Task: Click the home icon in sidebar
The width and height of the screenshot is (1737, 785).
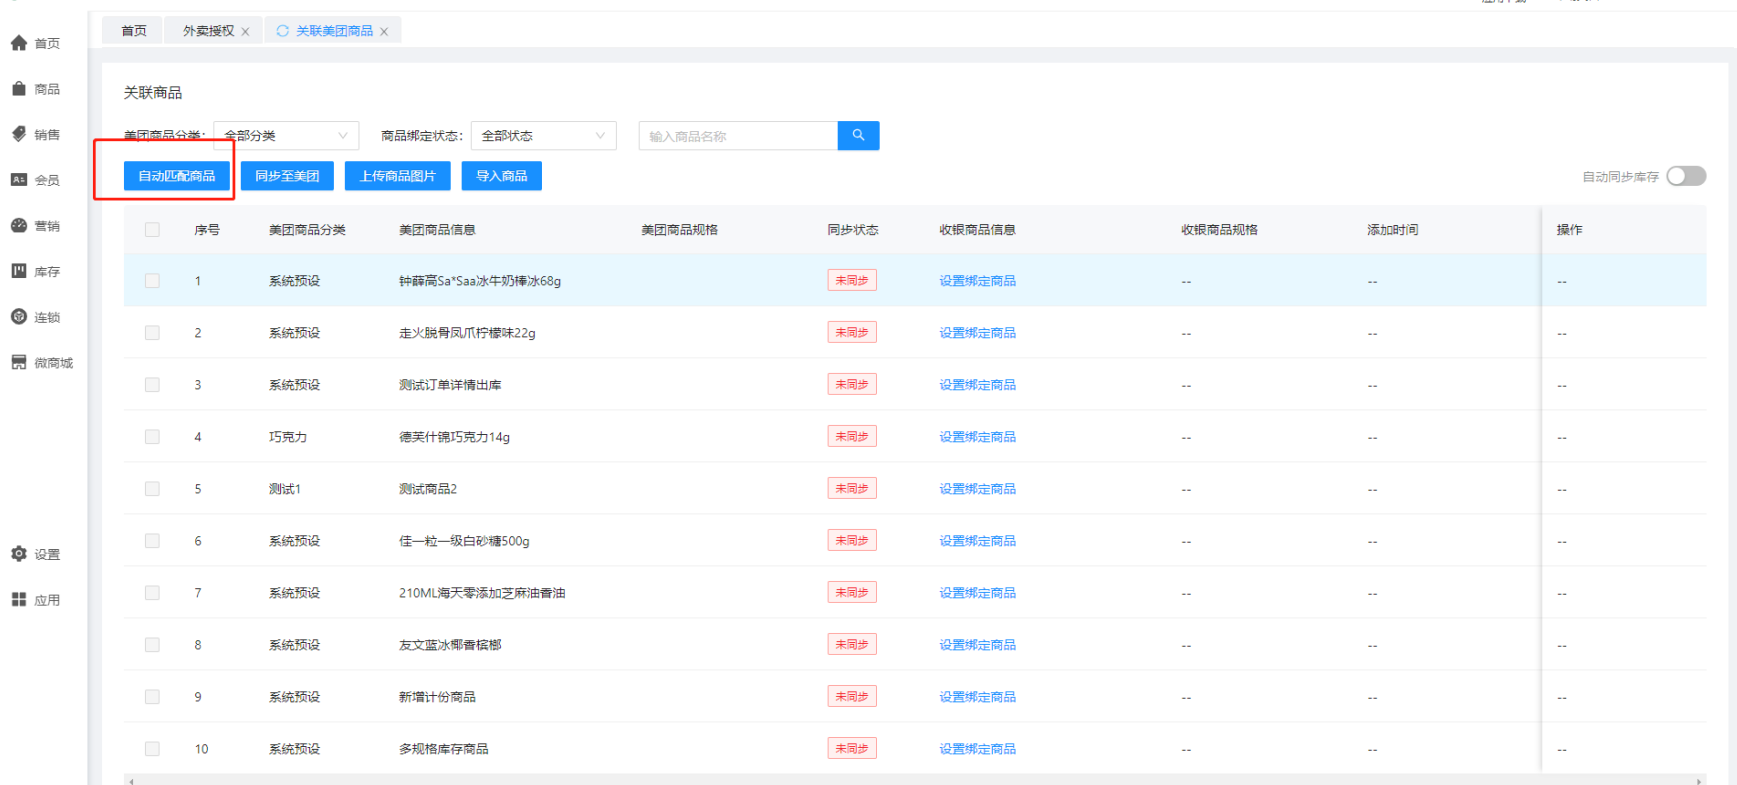Action: [x=19, y=43]
